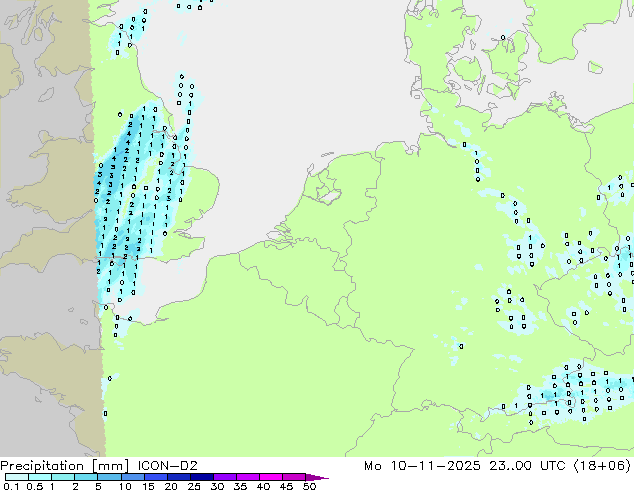The image size is (634, 490).
Task: Click the '0.1' legend scale value
Action: tap(11, 486)
